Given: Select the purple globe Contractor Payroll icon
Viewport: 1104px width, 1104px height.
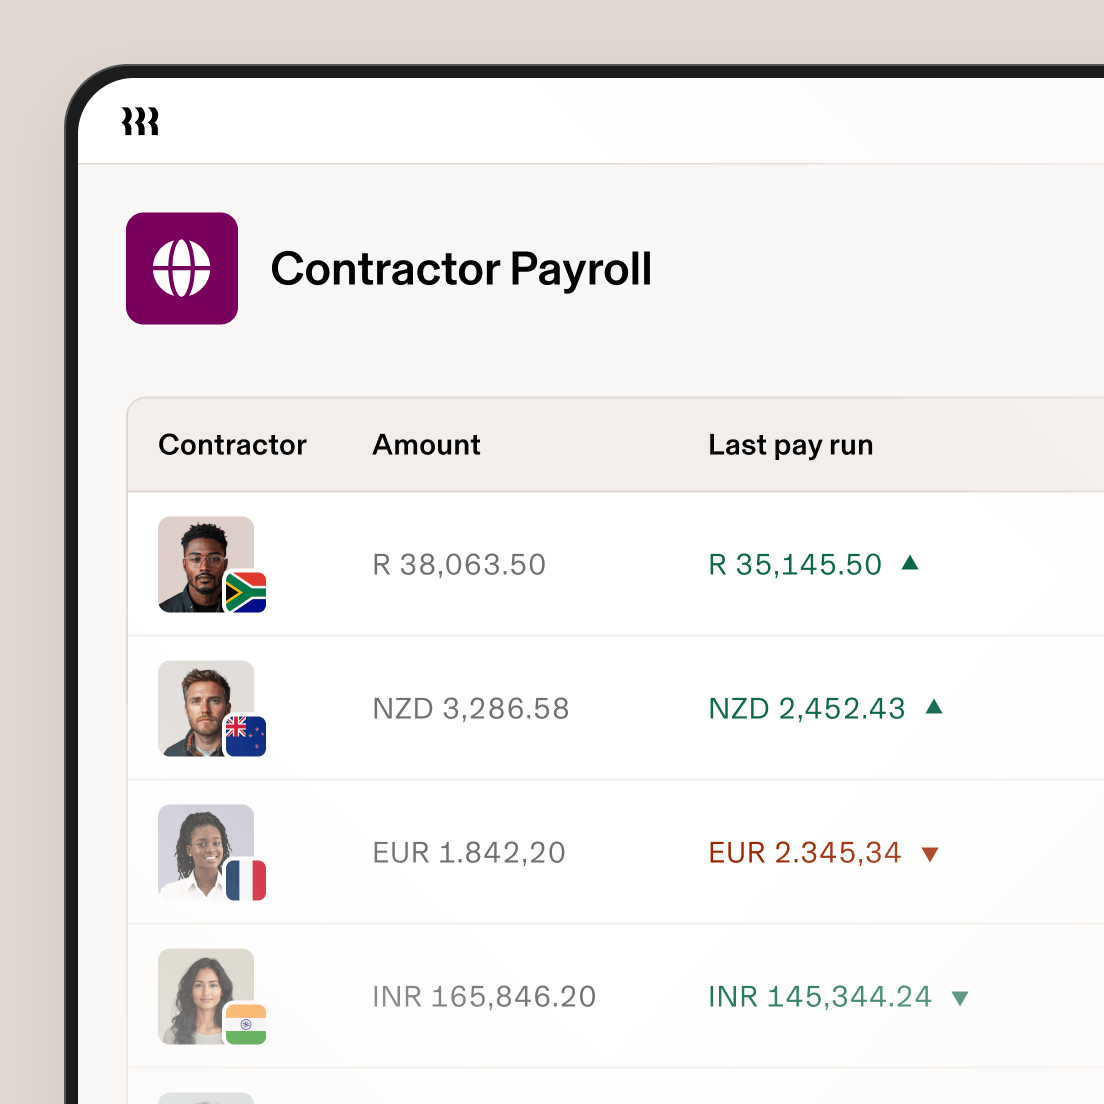Looking at the screenshot, I should 182,267.
